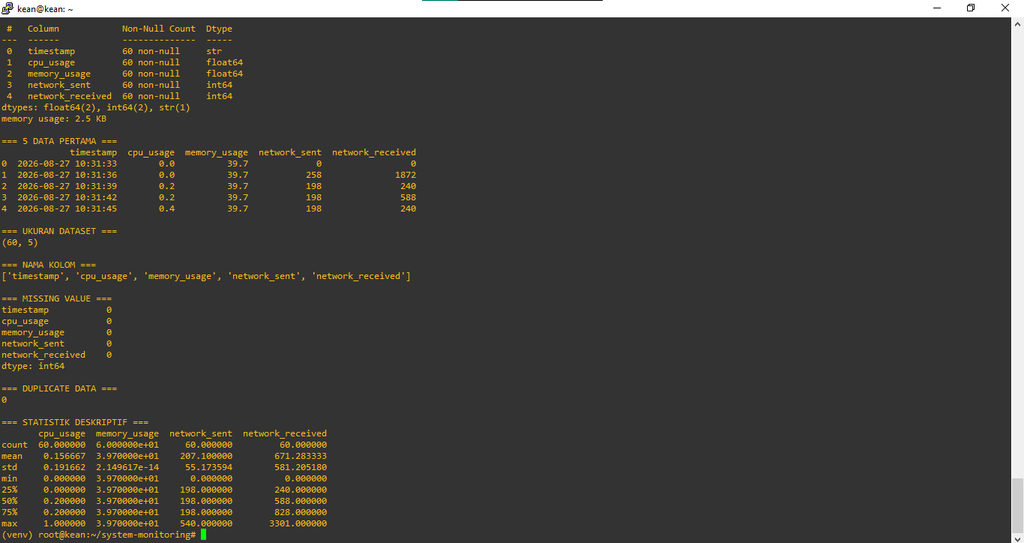Viewport: 1024px width, 543px height.
Task: Click the '75%' row label
Action: pos(9,512)
